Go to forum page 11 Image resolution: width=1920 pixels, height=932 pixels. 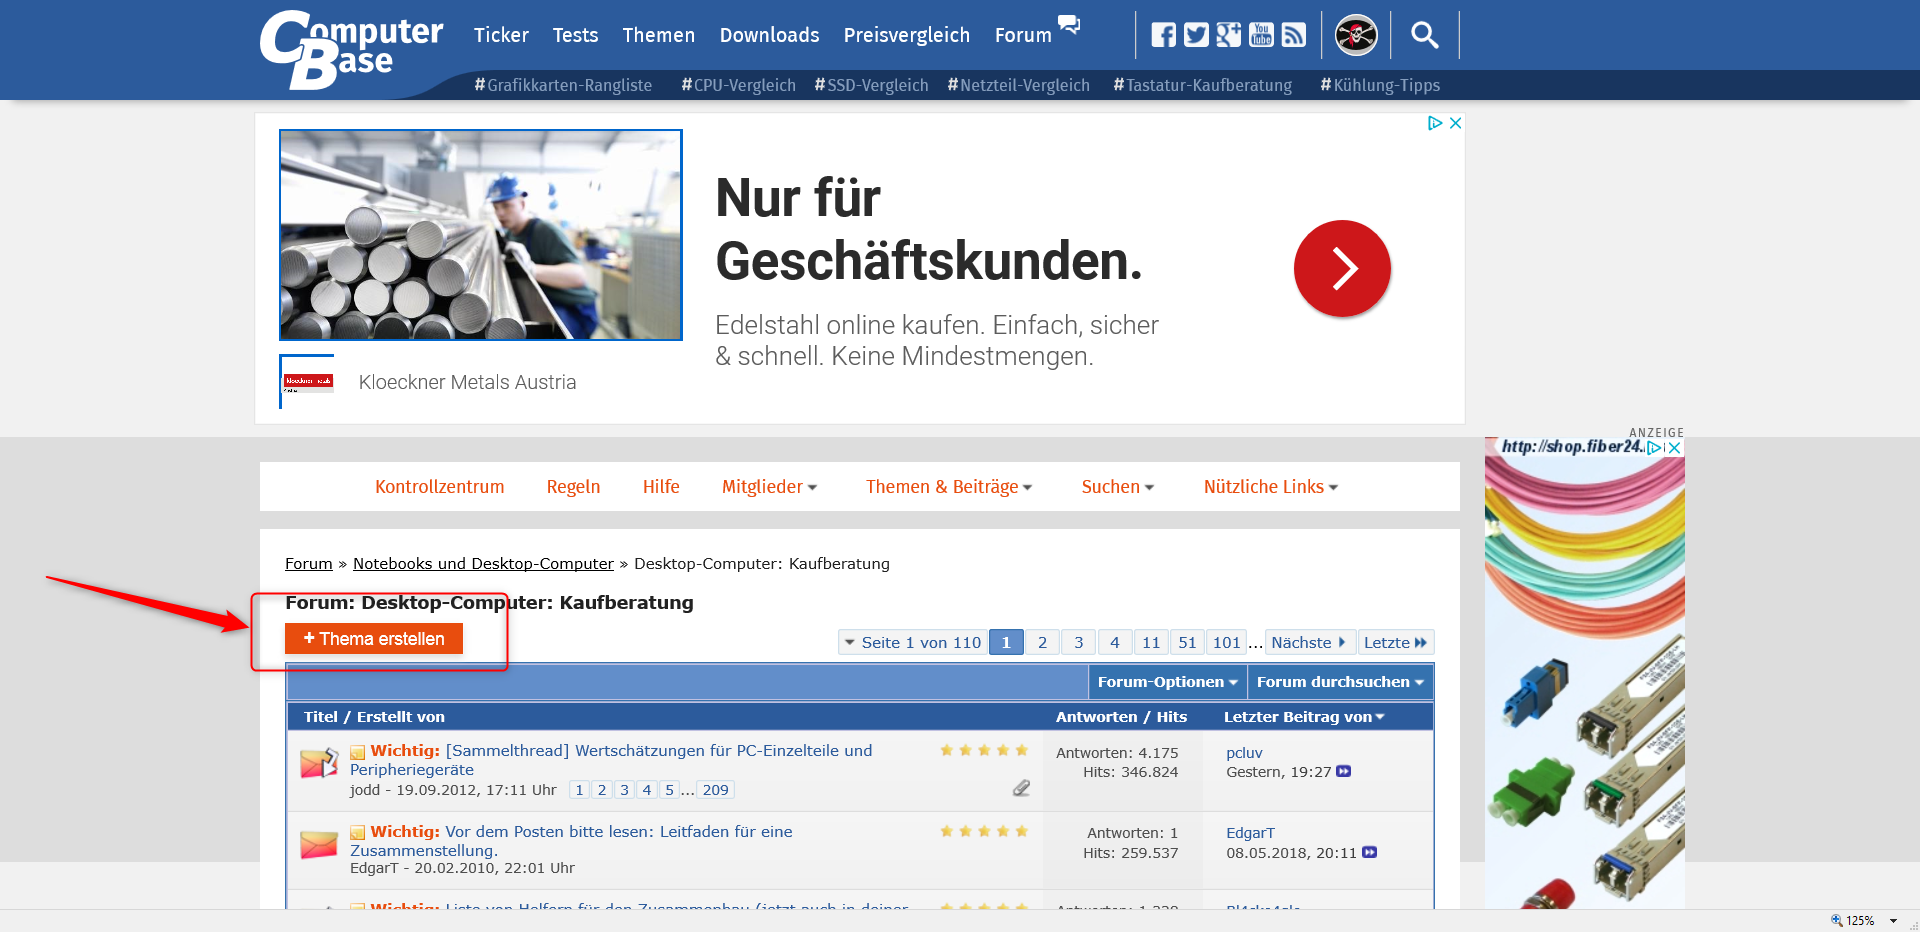(1151, 642)
